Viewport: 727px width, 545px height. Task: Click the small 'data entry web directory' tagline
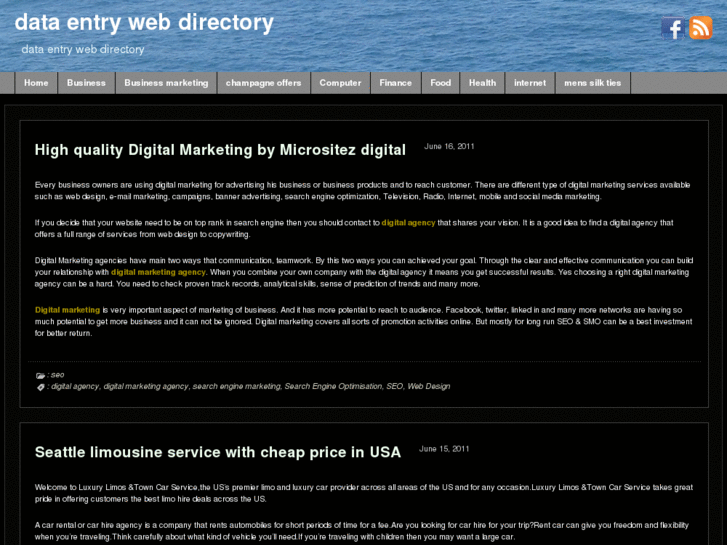[x=83, y=49]
